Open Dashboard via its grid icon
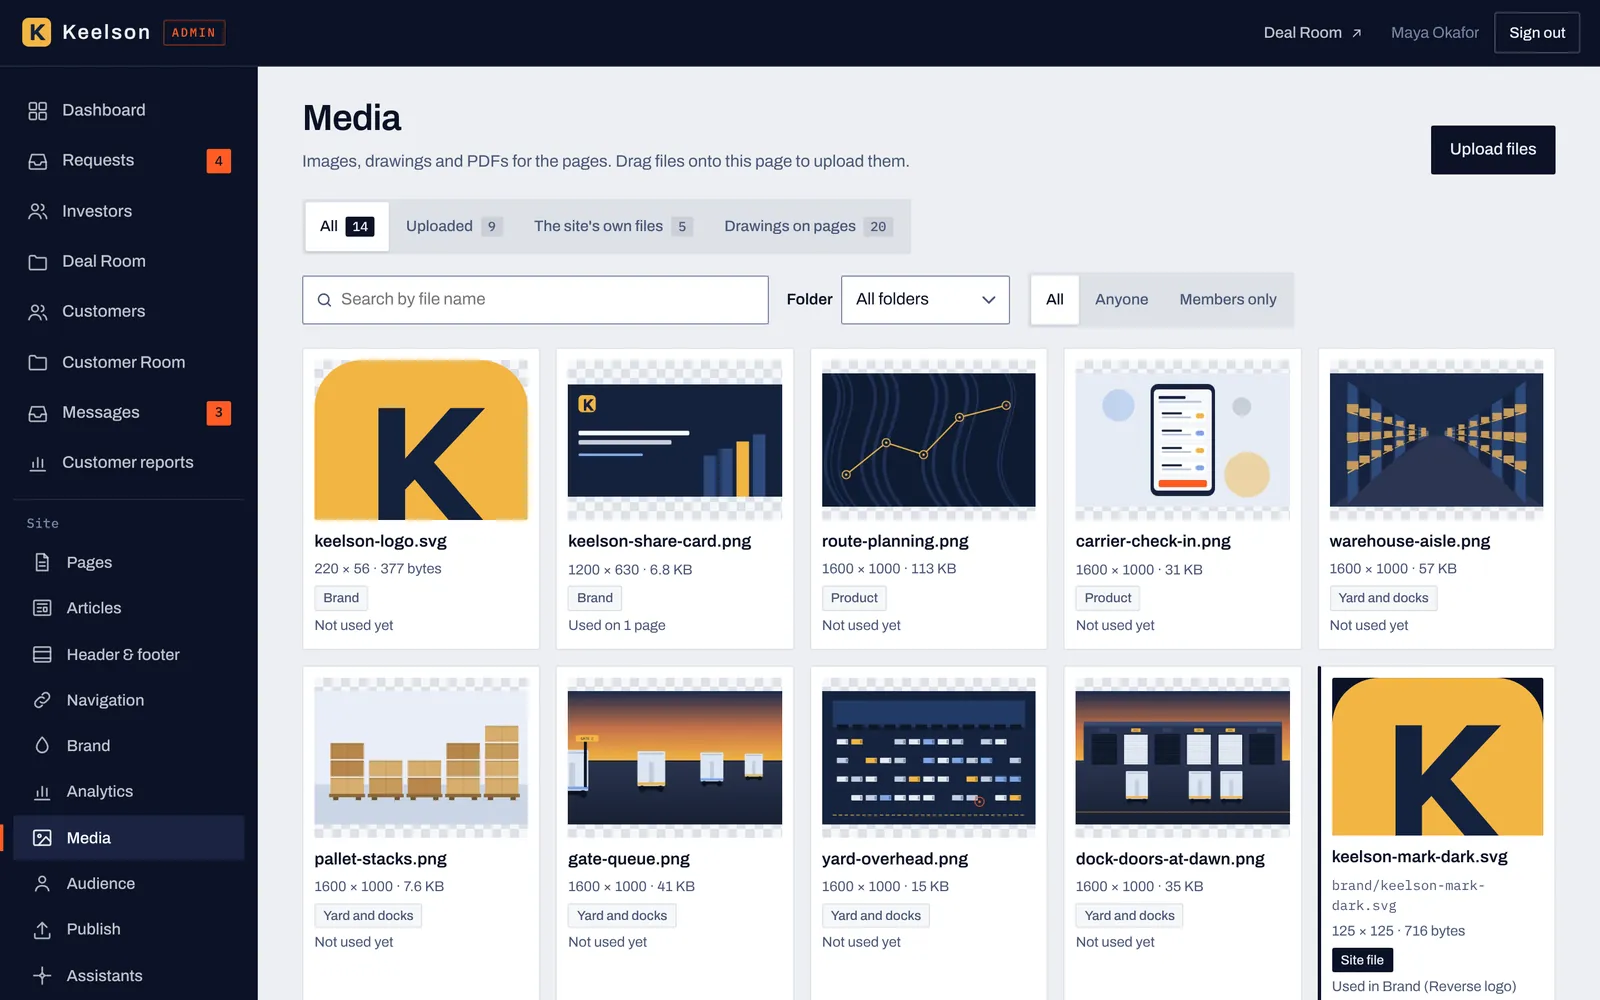The height and width of the screenshot is (1000, 1600). [38, 111]
